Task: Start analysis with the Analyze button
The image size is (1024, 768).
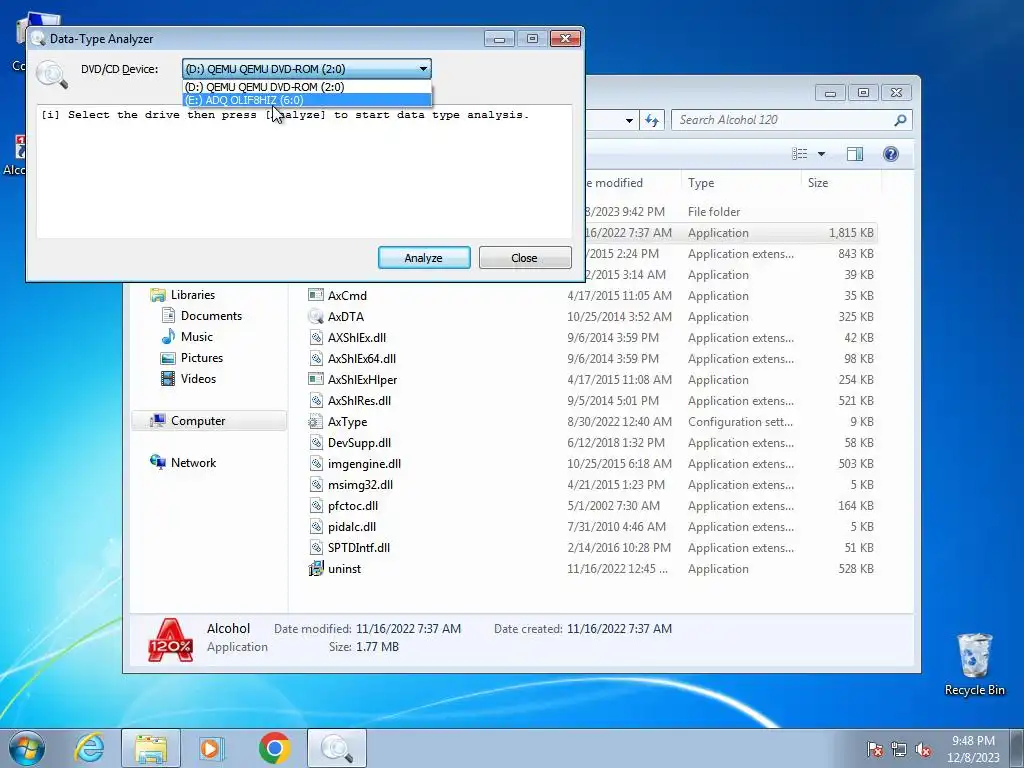Action: (424, 258)
